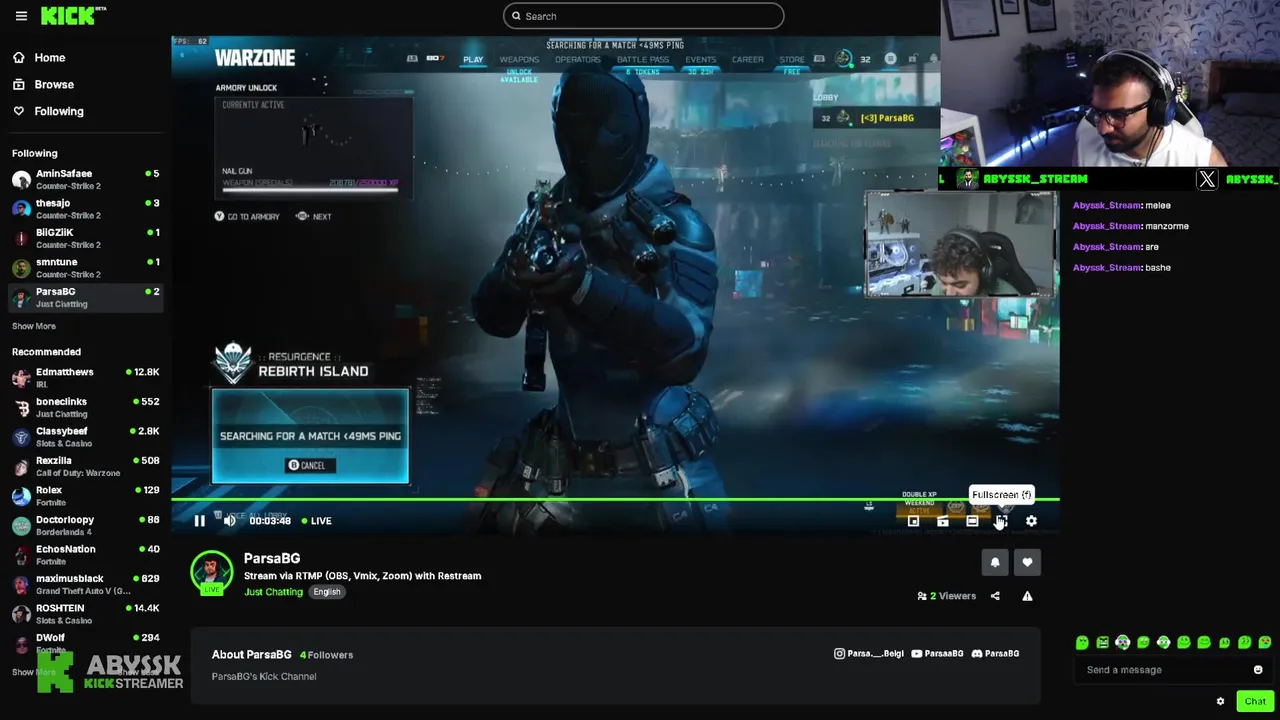Click the English language tag
Viewport: 1280px width, 720px height.
point(327,592)
